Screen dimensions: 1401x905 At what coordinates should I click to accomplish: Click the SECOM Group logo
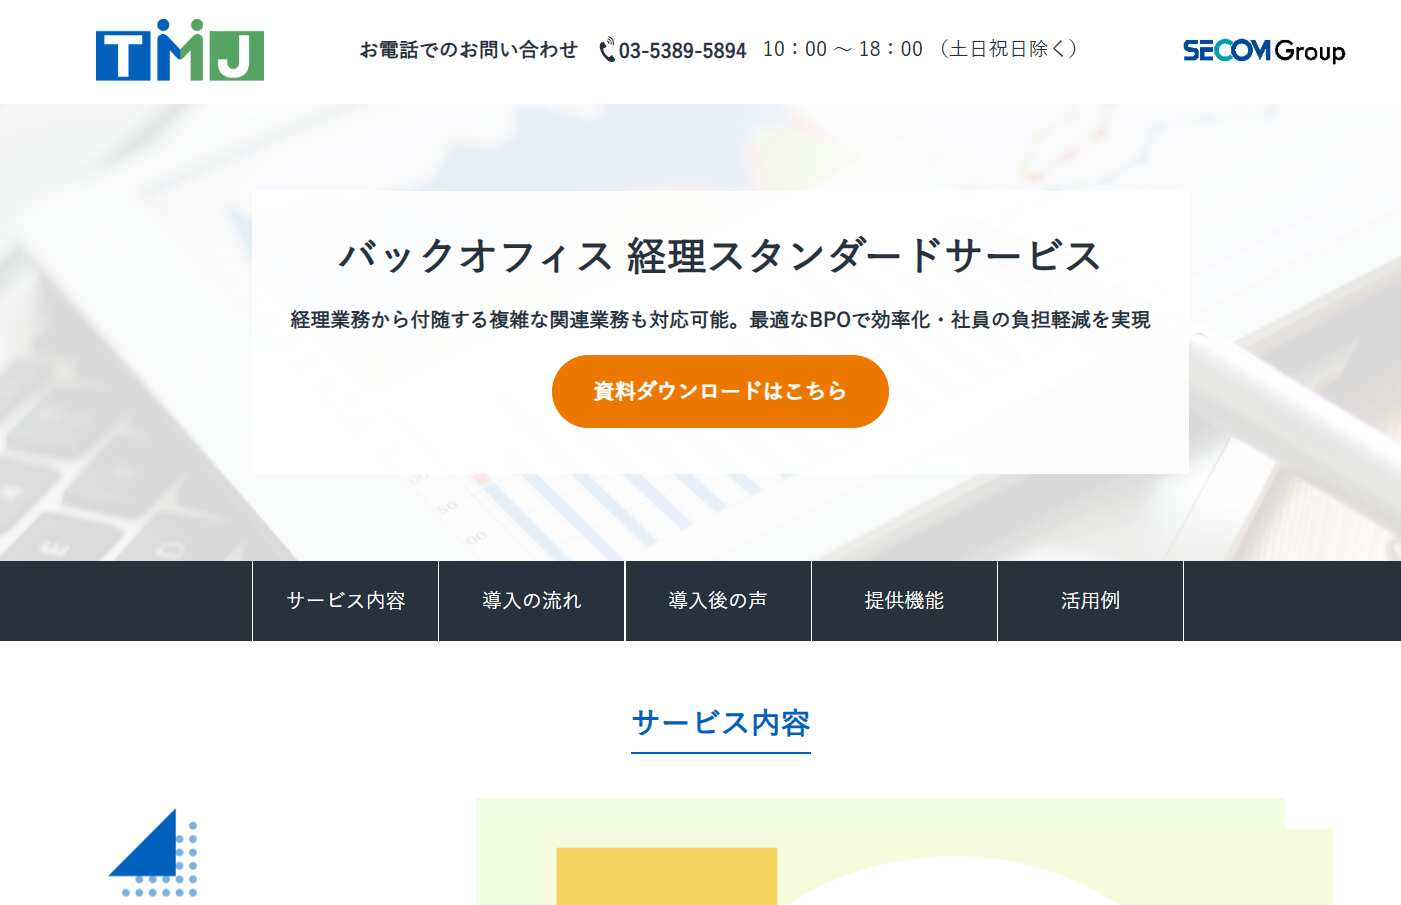[1264, 50]
